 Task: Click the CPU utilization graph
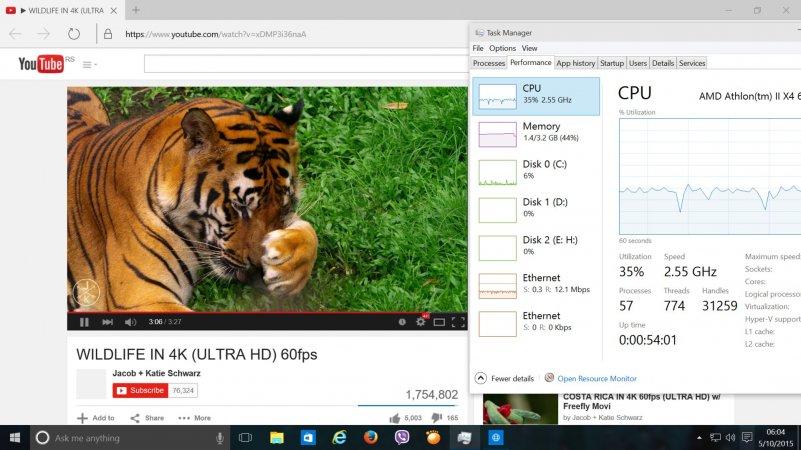click(710, 176)
